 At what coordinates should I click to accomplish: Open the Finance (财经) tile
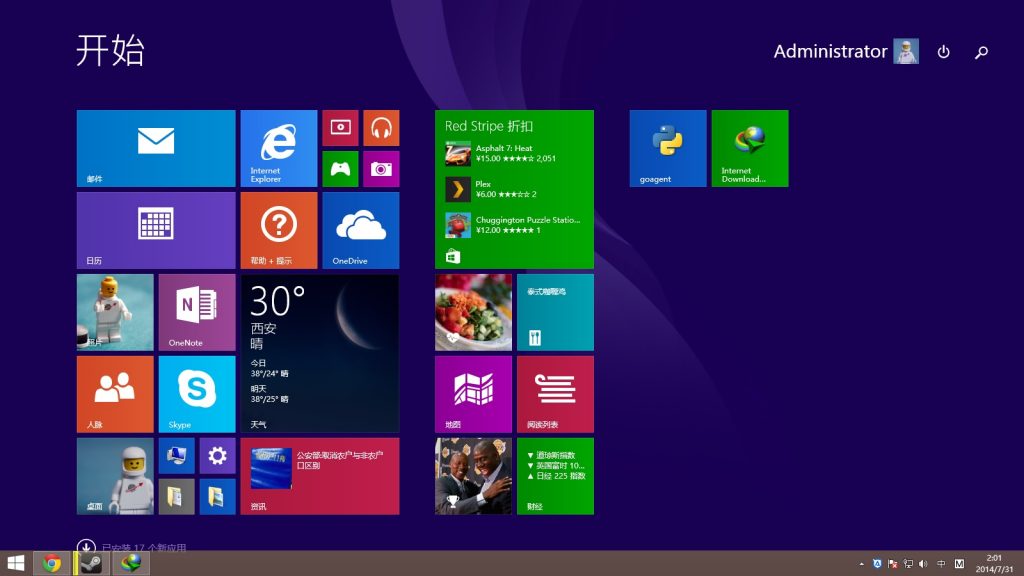click(x=556, y=476)
